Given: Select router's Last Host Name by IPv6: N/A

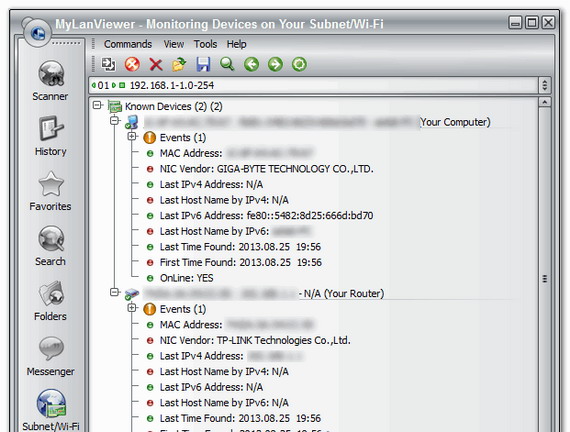Looking at the screenshot, I should tap(224, 403).
